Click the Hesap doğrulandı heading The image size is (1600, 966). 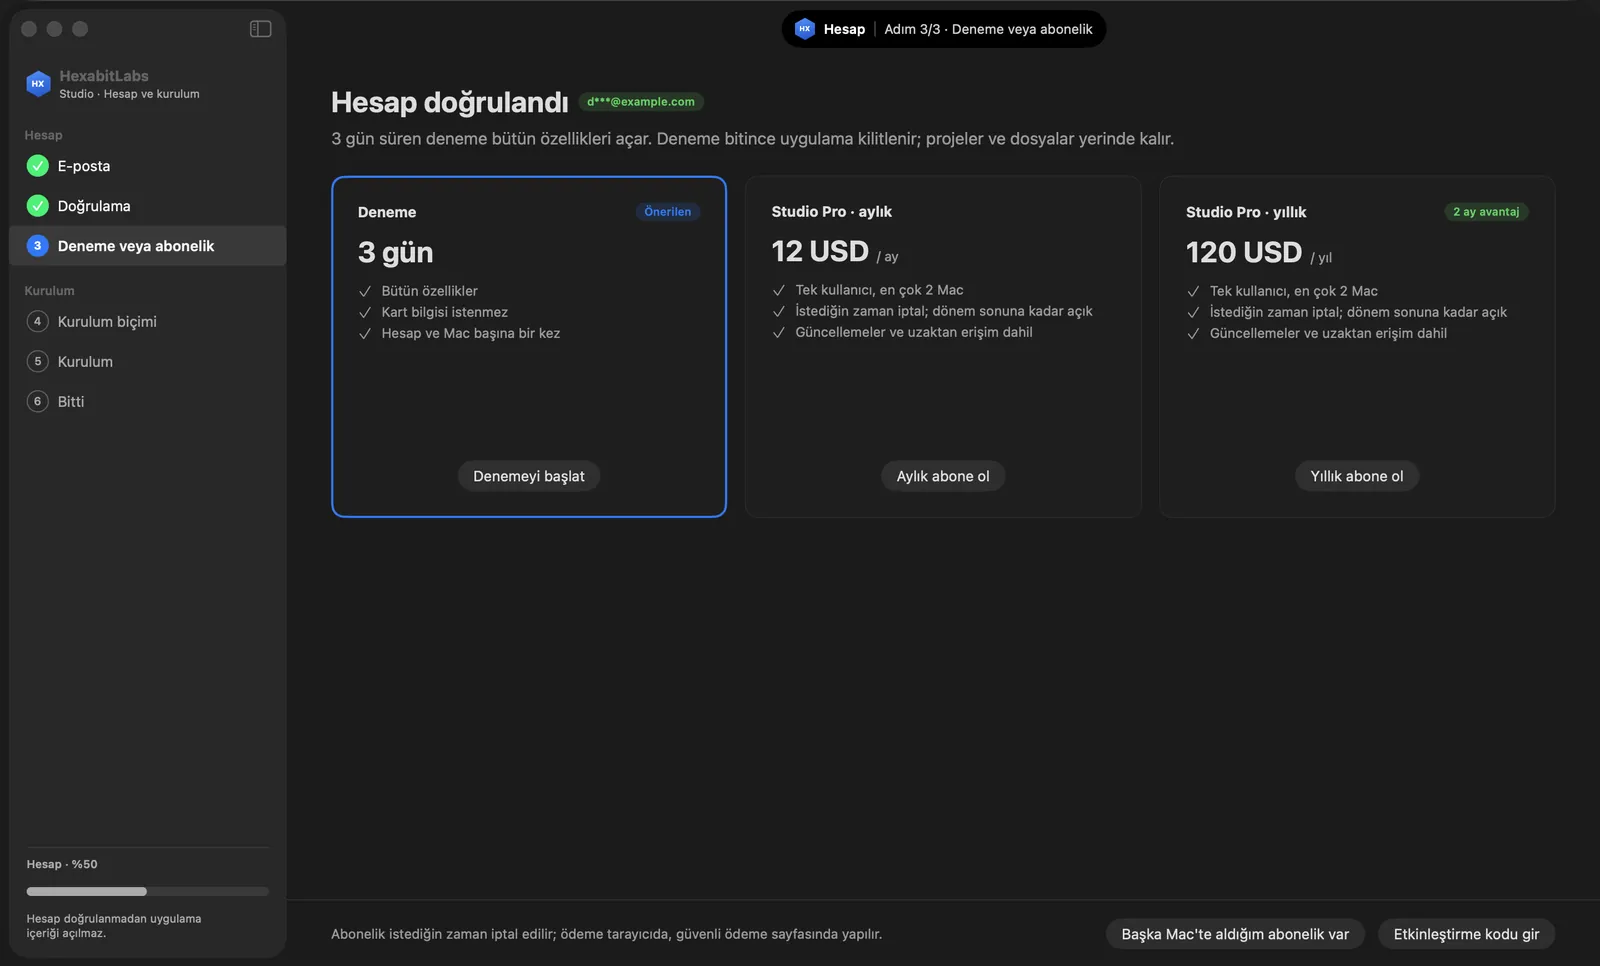[450, 102]
